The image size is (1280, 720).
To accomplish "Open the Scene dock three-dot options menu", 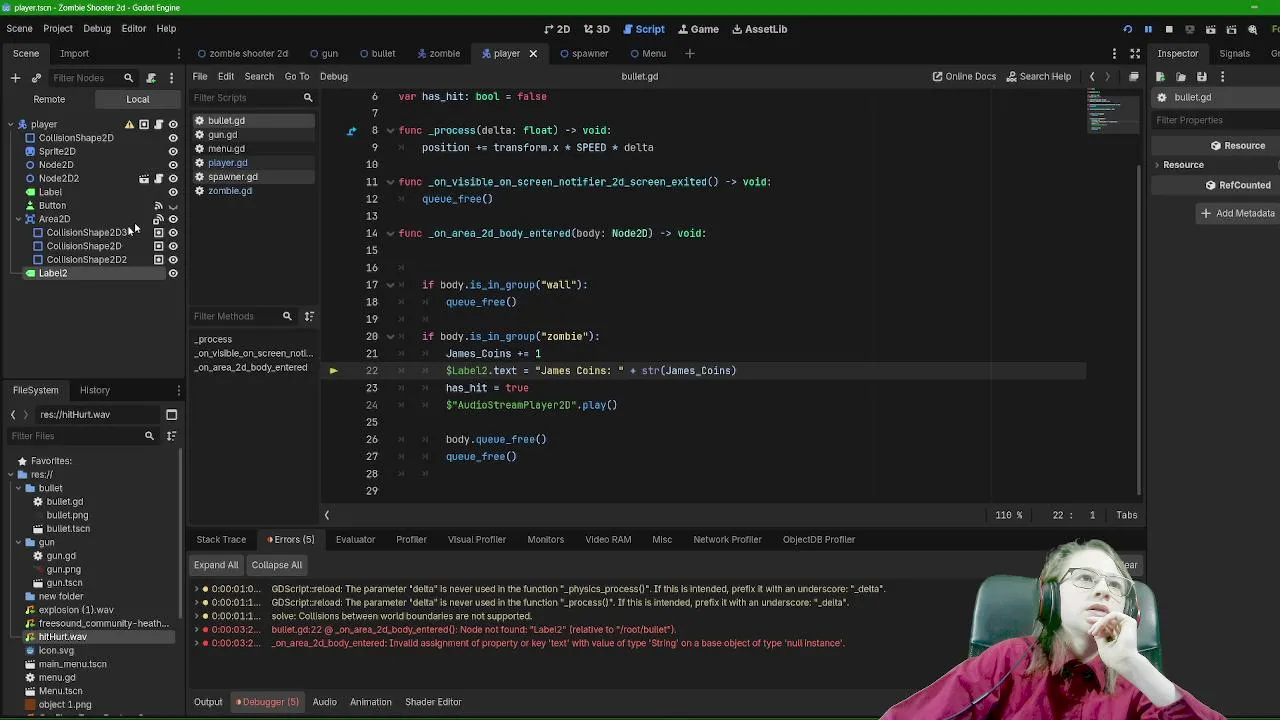I will [171, 77].
